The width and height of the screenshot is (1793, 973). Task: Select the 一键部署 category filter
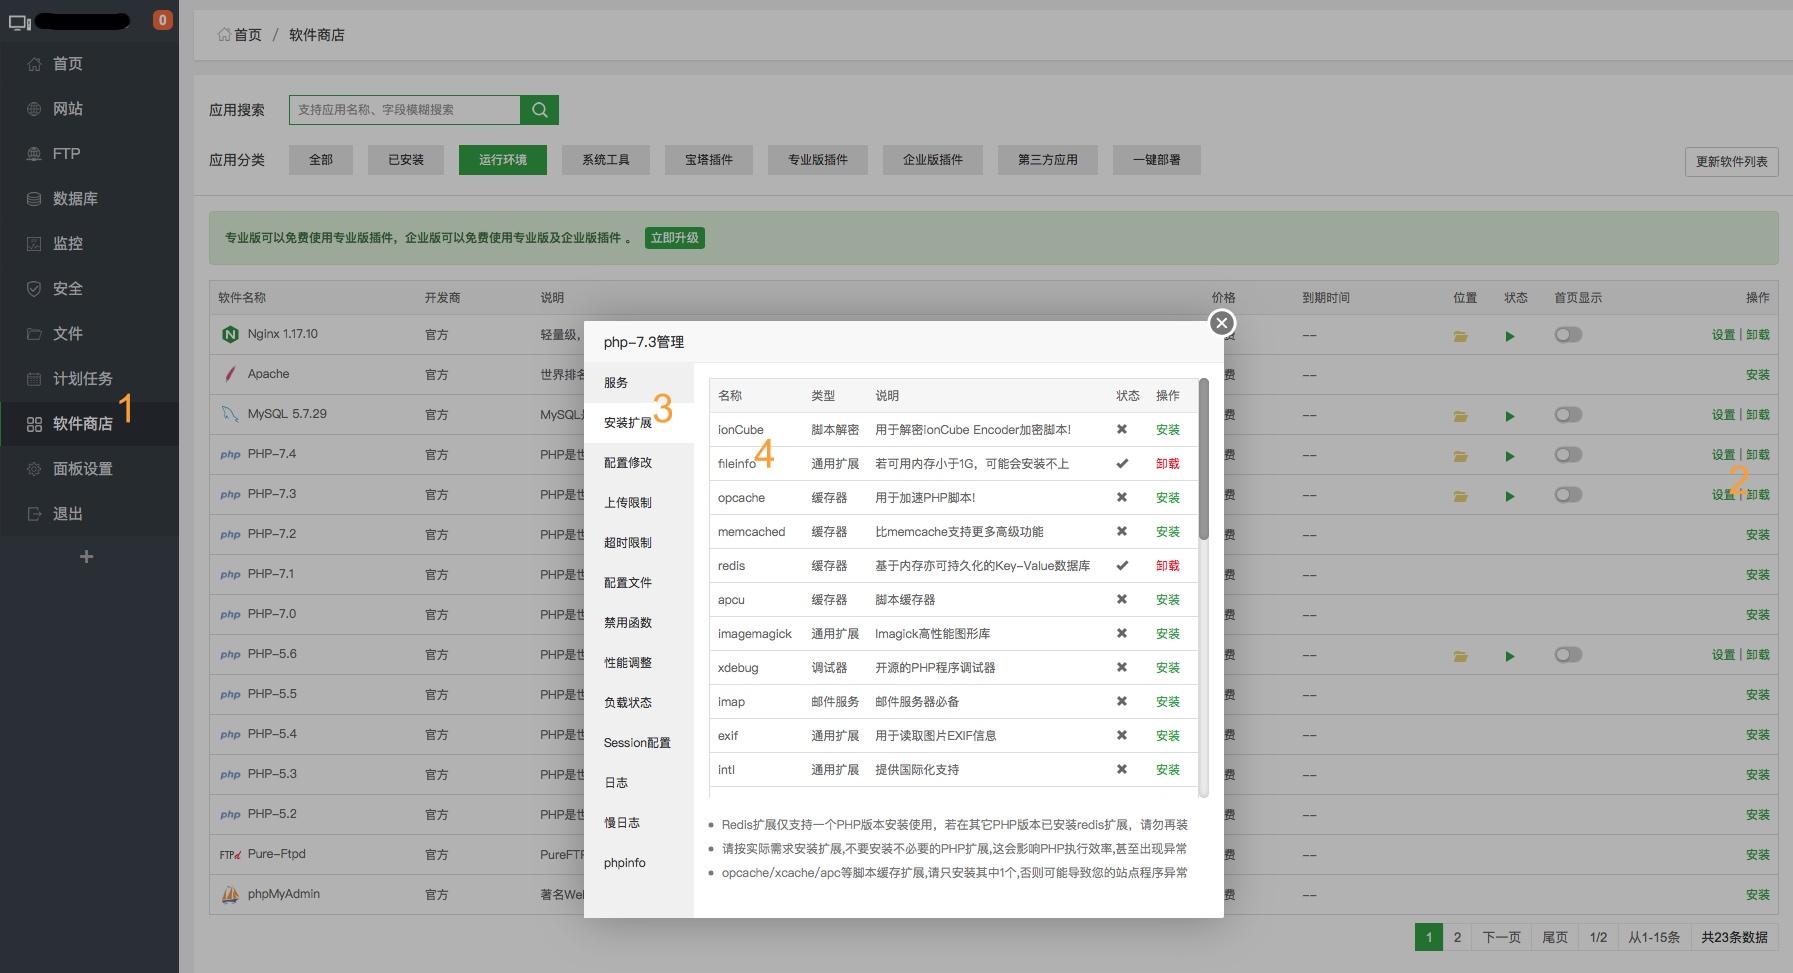click(x=1157, y=160)
